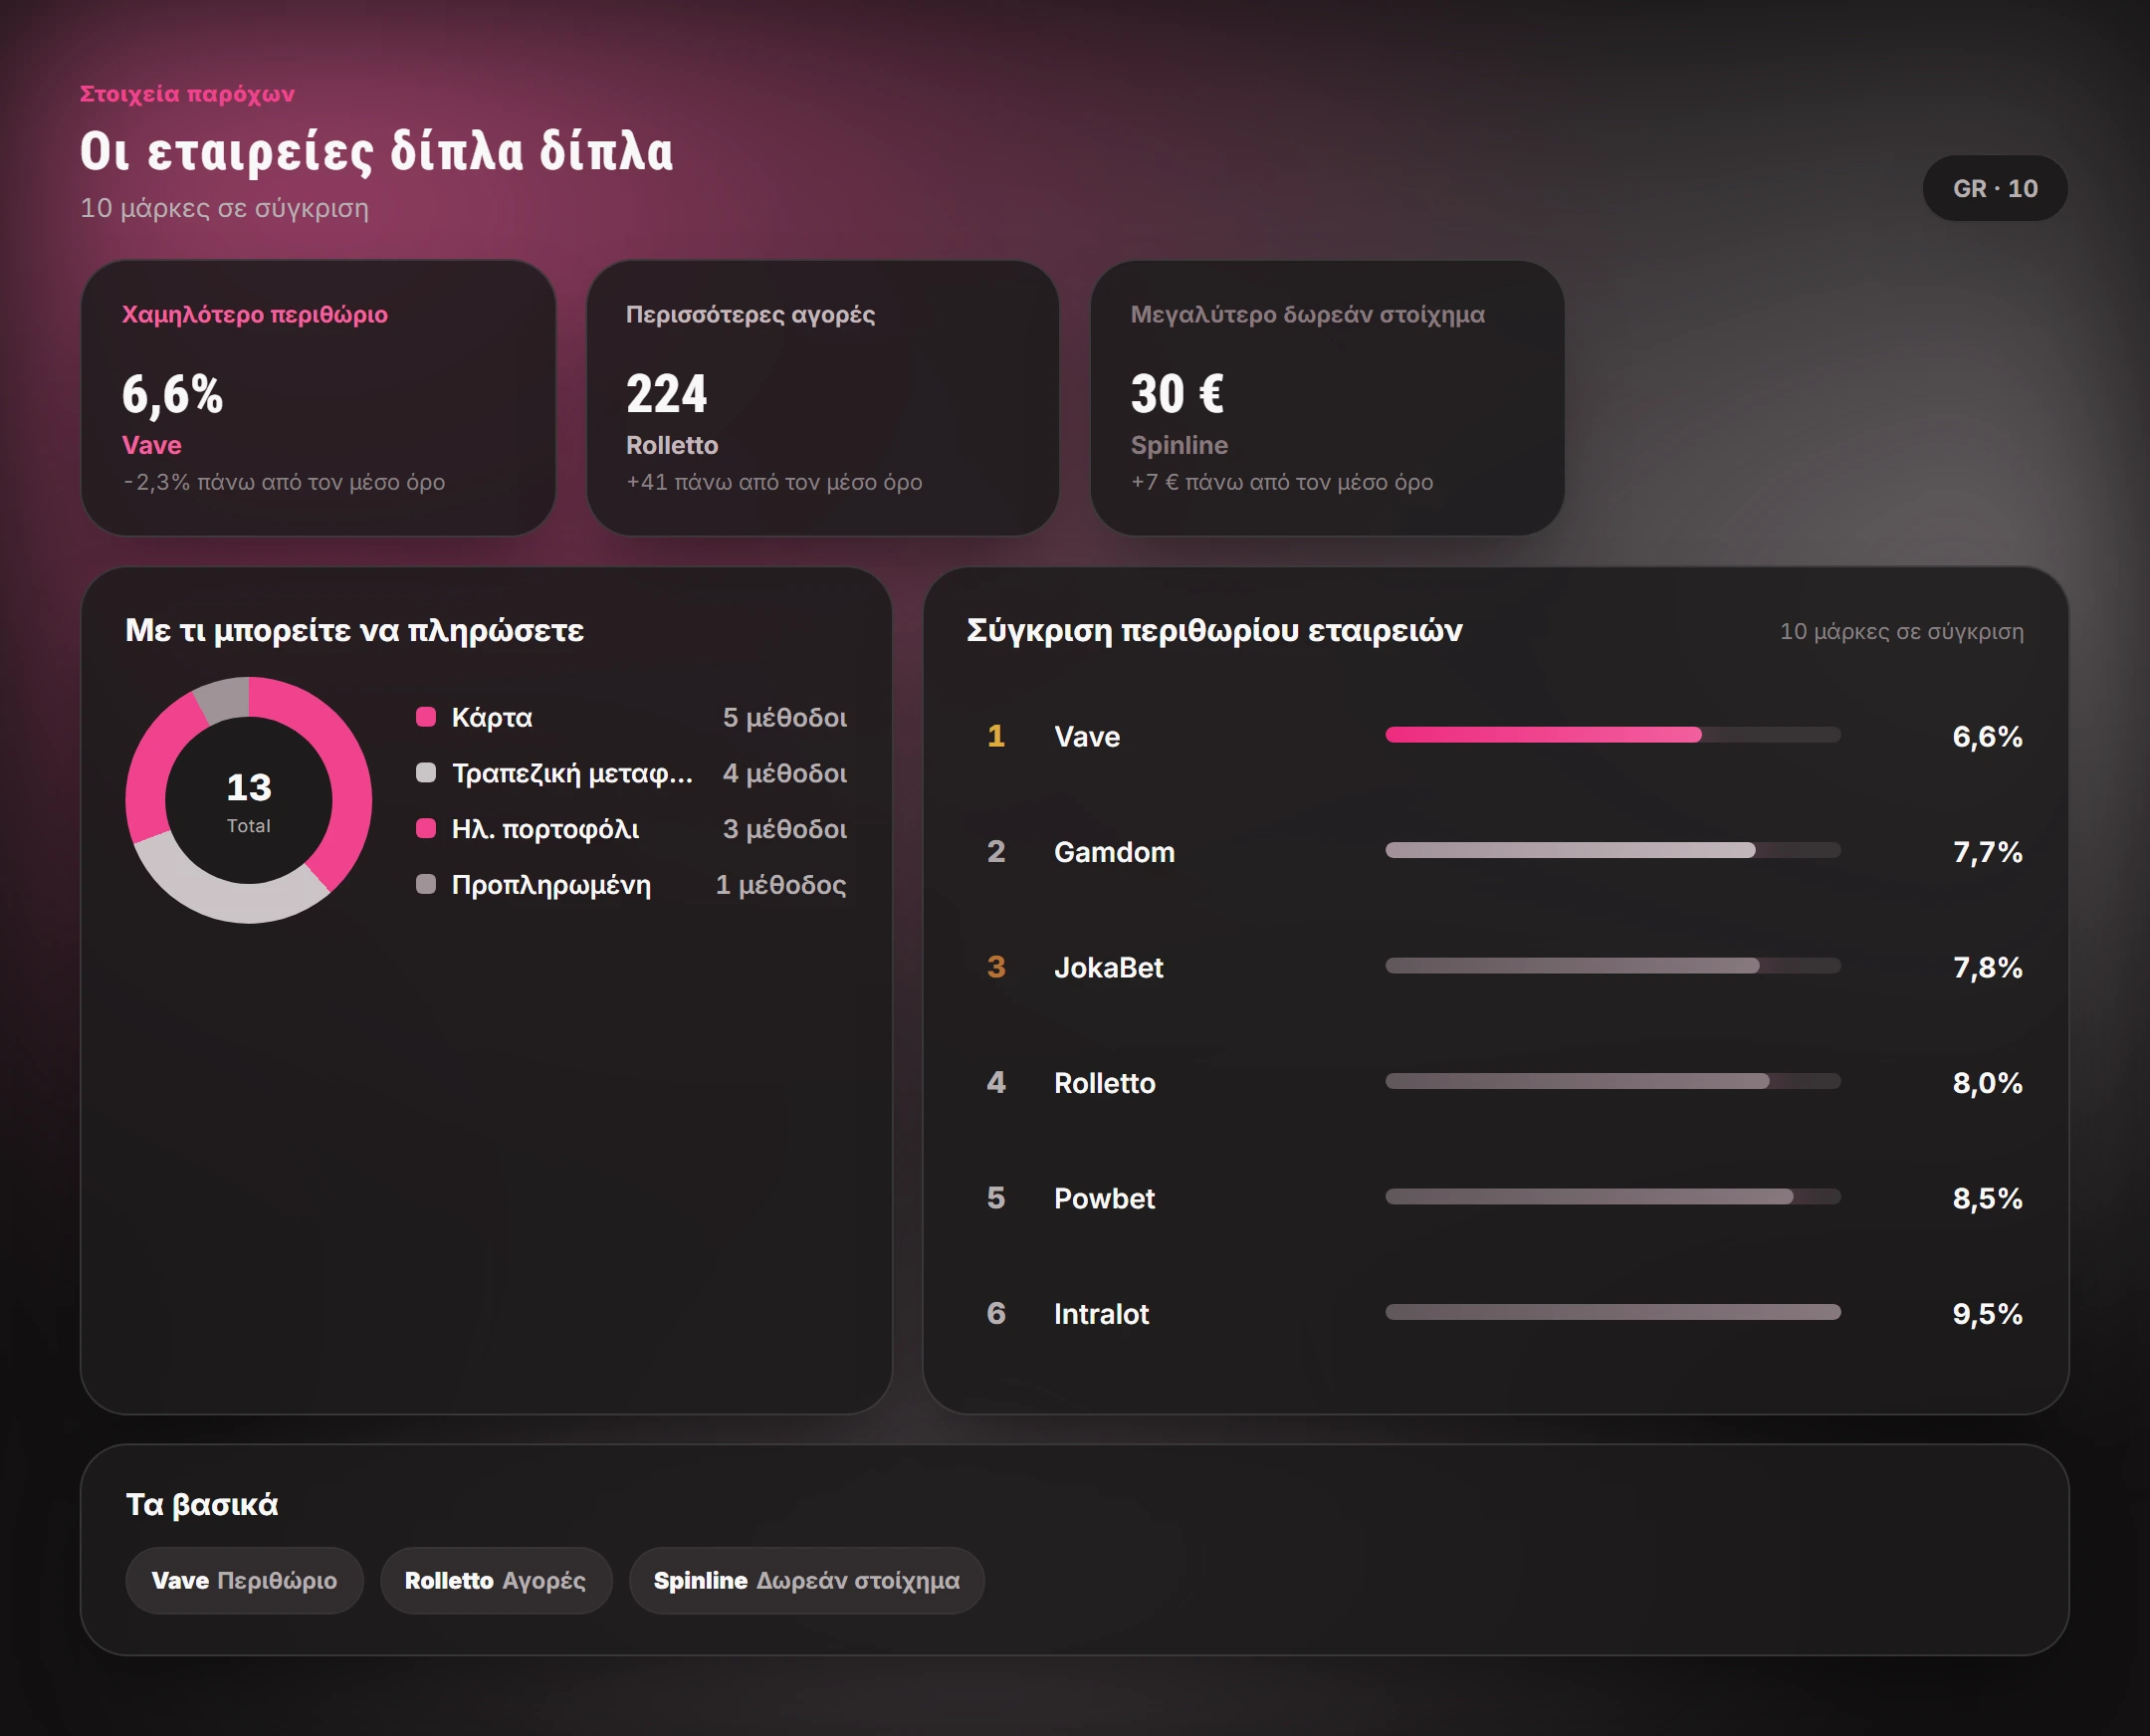Click the Gamdom margin progress bar
The height and width of the screenshot is (1736, 2150).
coord(1612,850)
